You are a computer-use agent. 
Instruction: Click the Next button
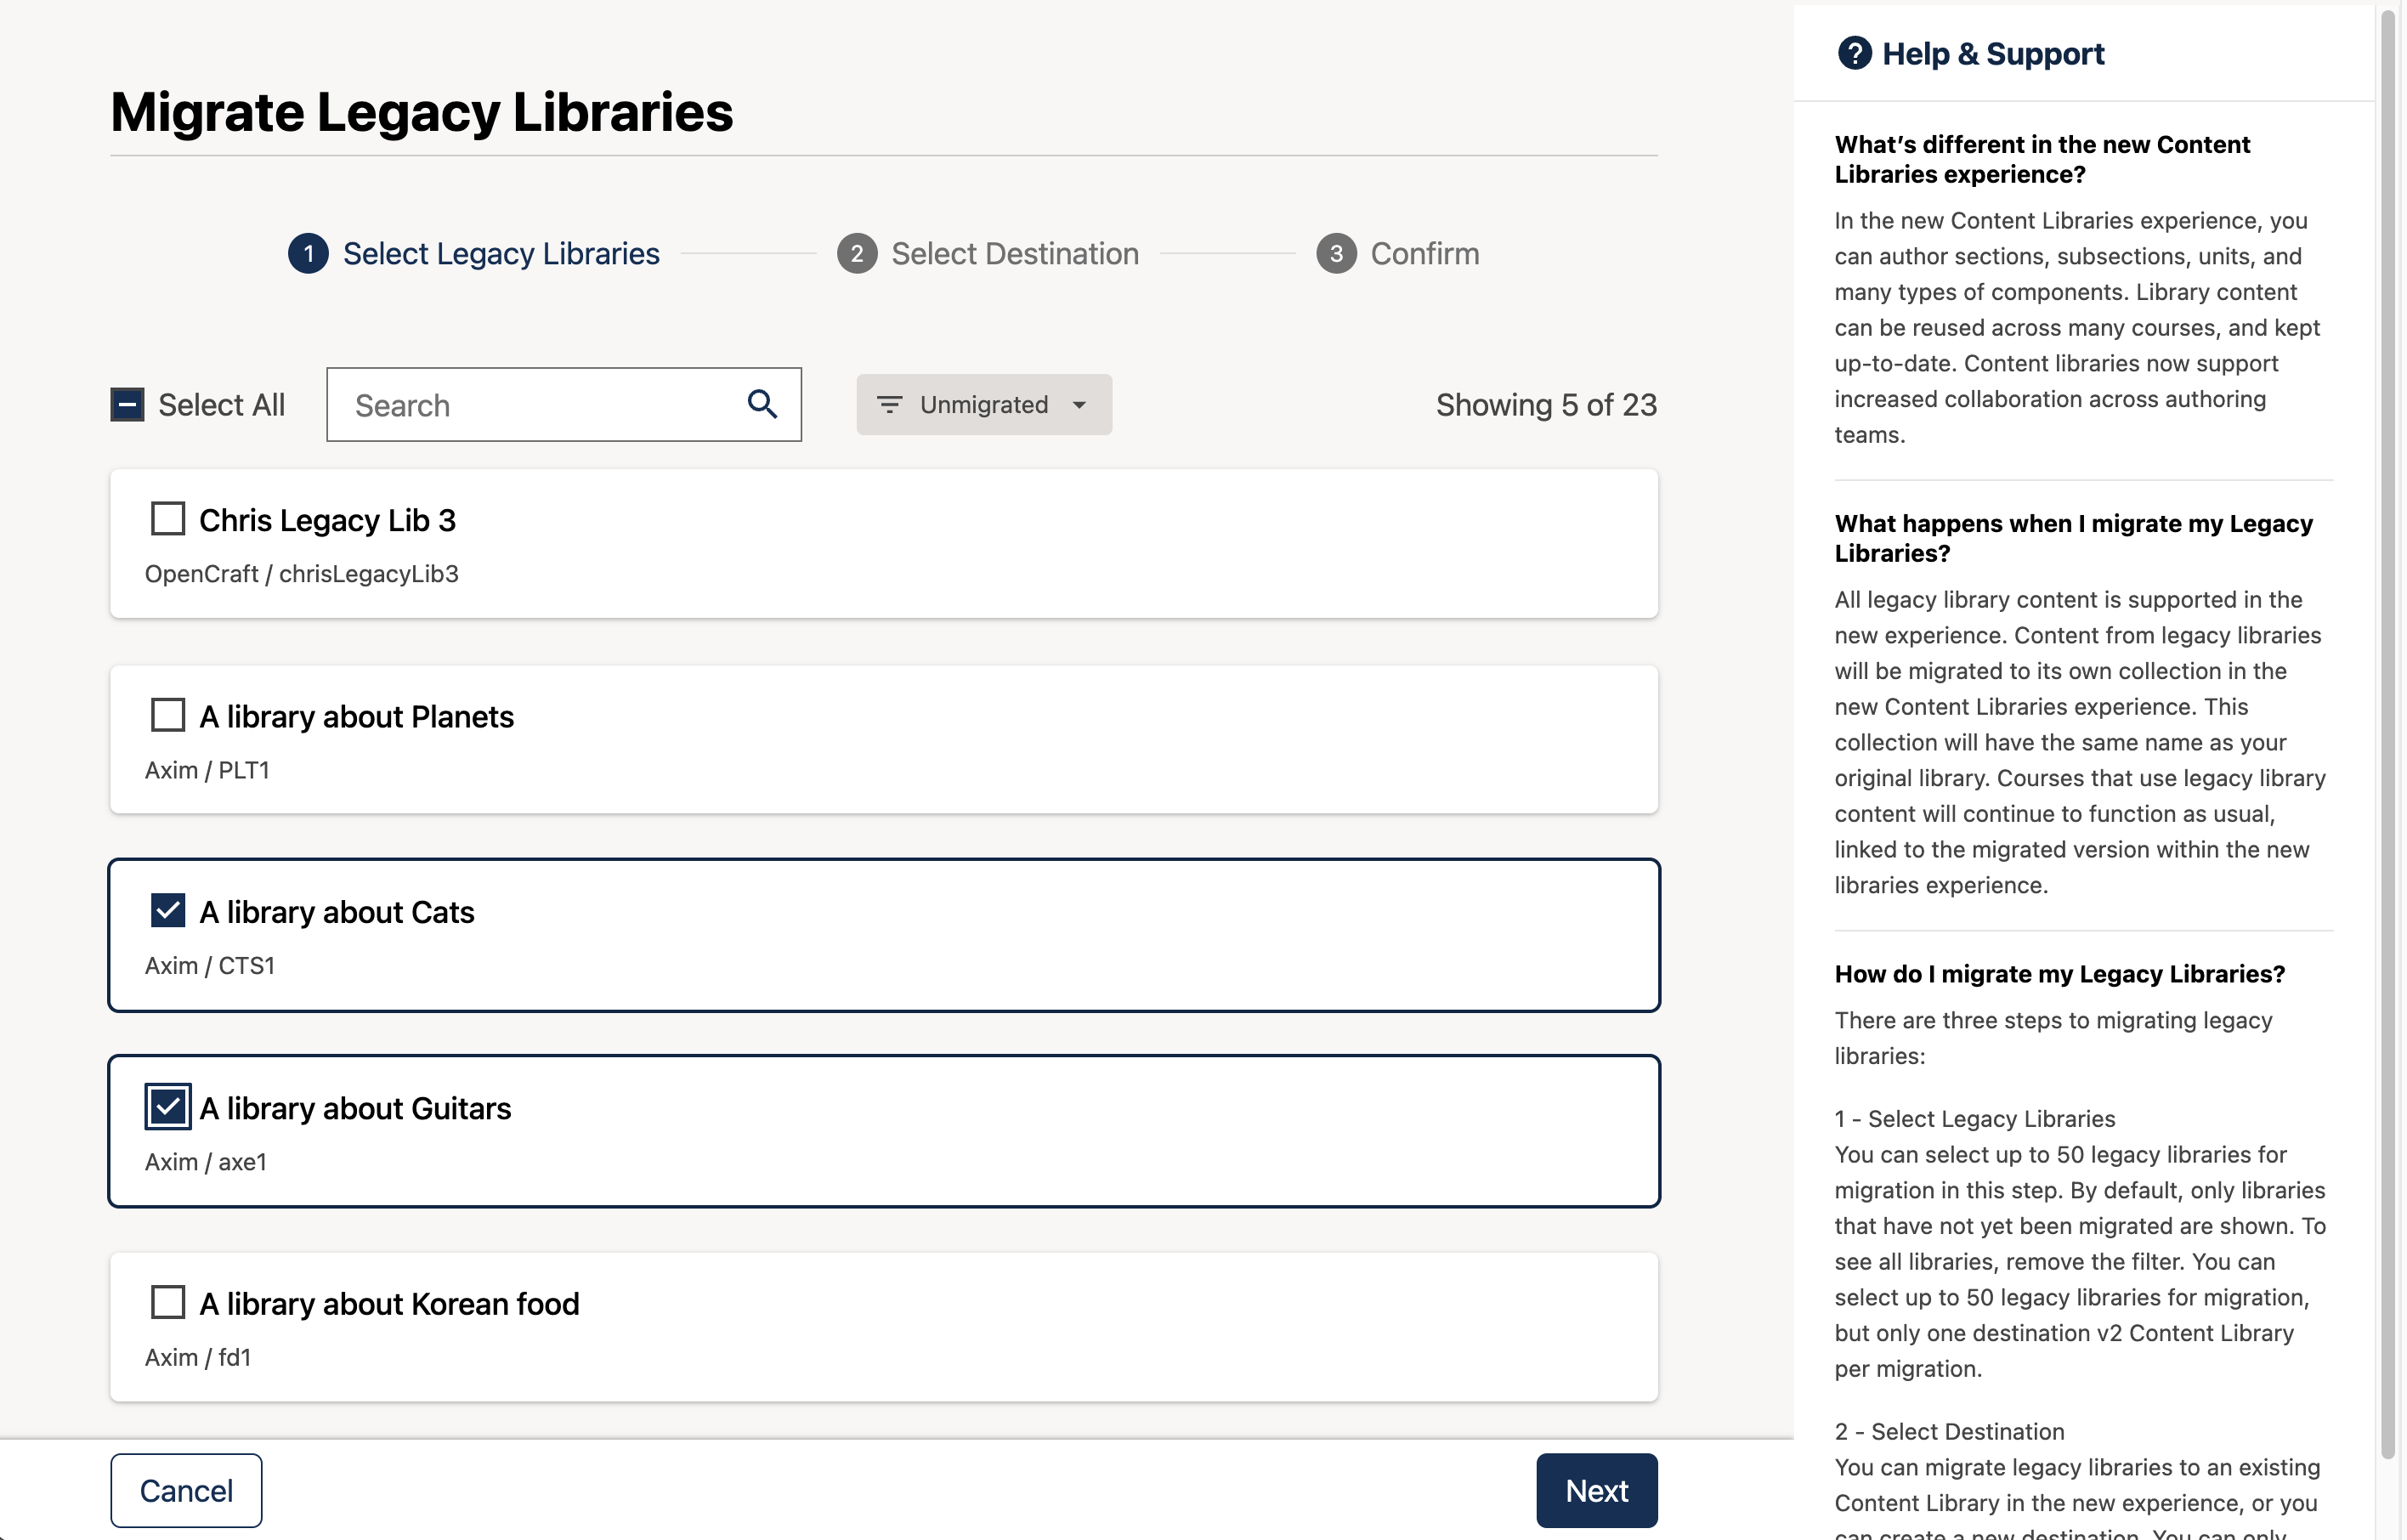tap(1596, 1490)
